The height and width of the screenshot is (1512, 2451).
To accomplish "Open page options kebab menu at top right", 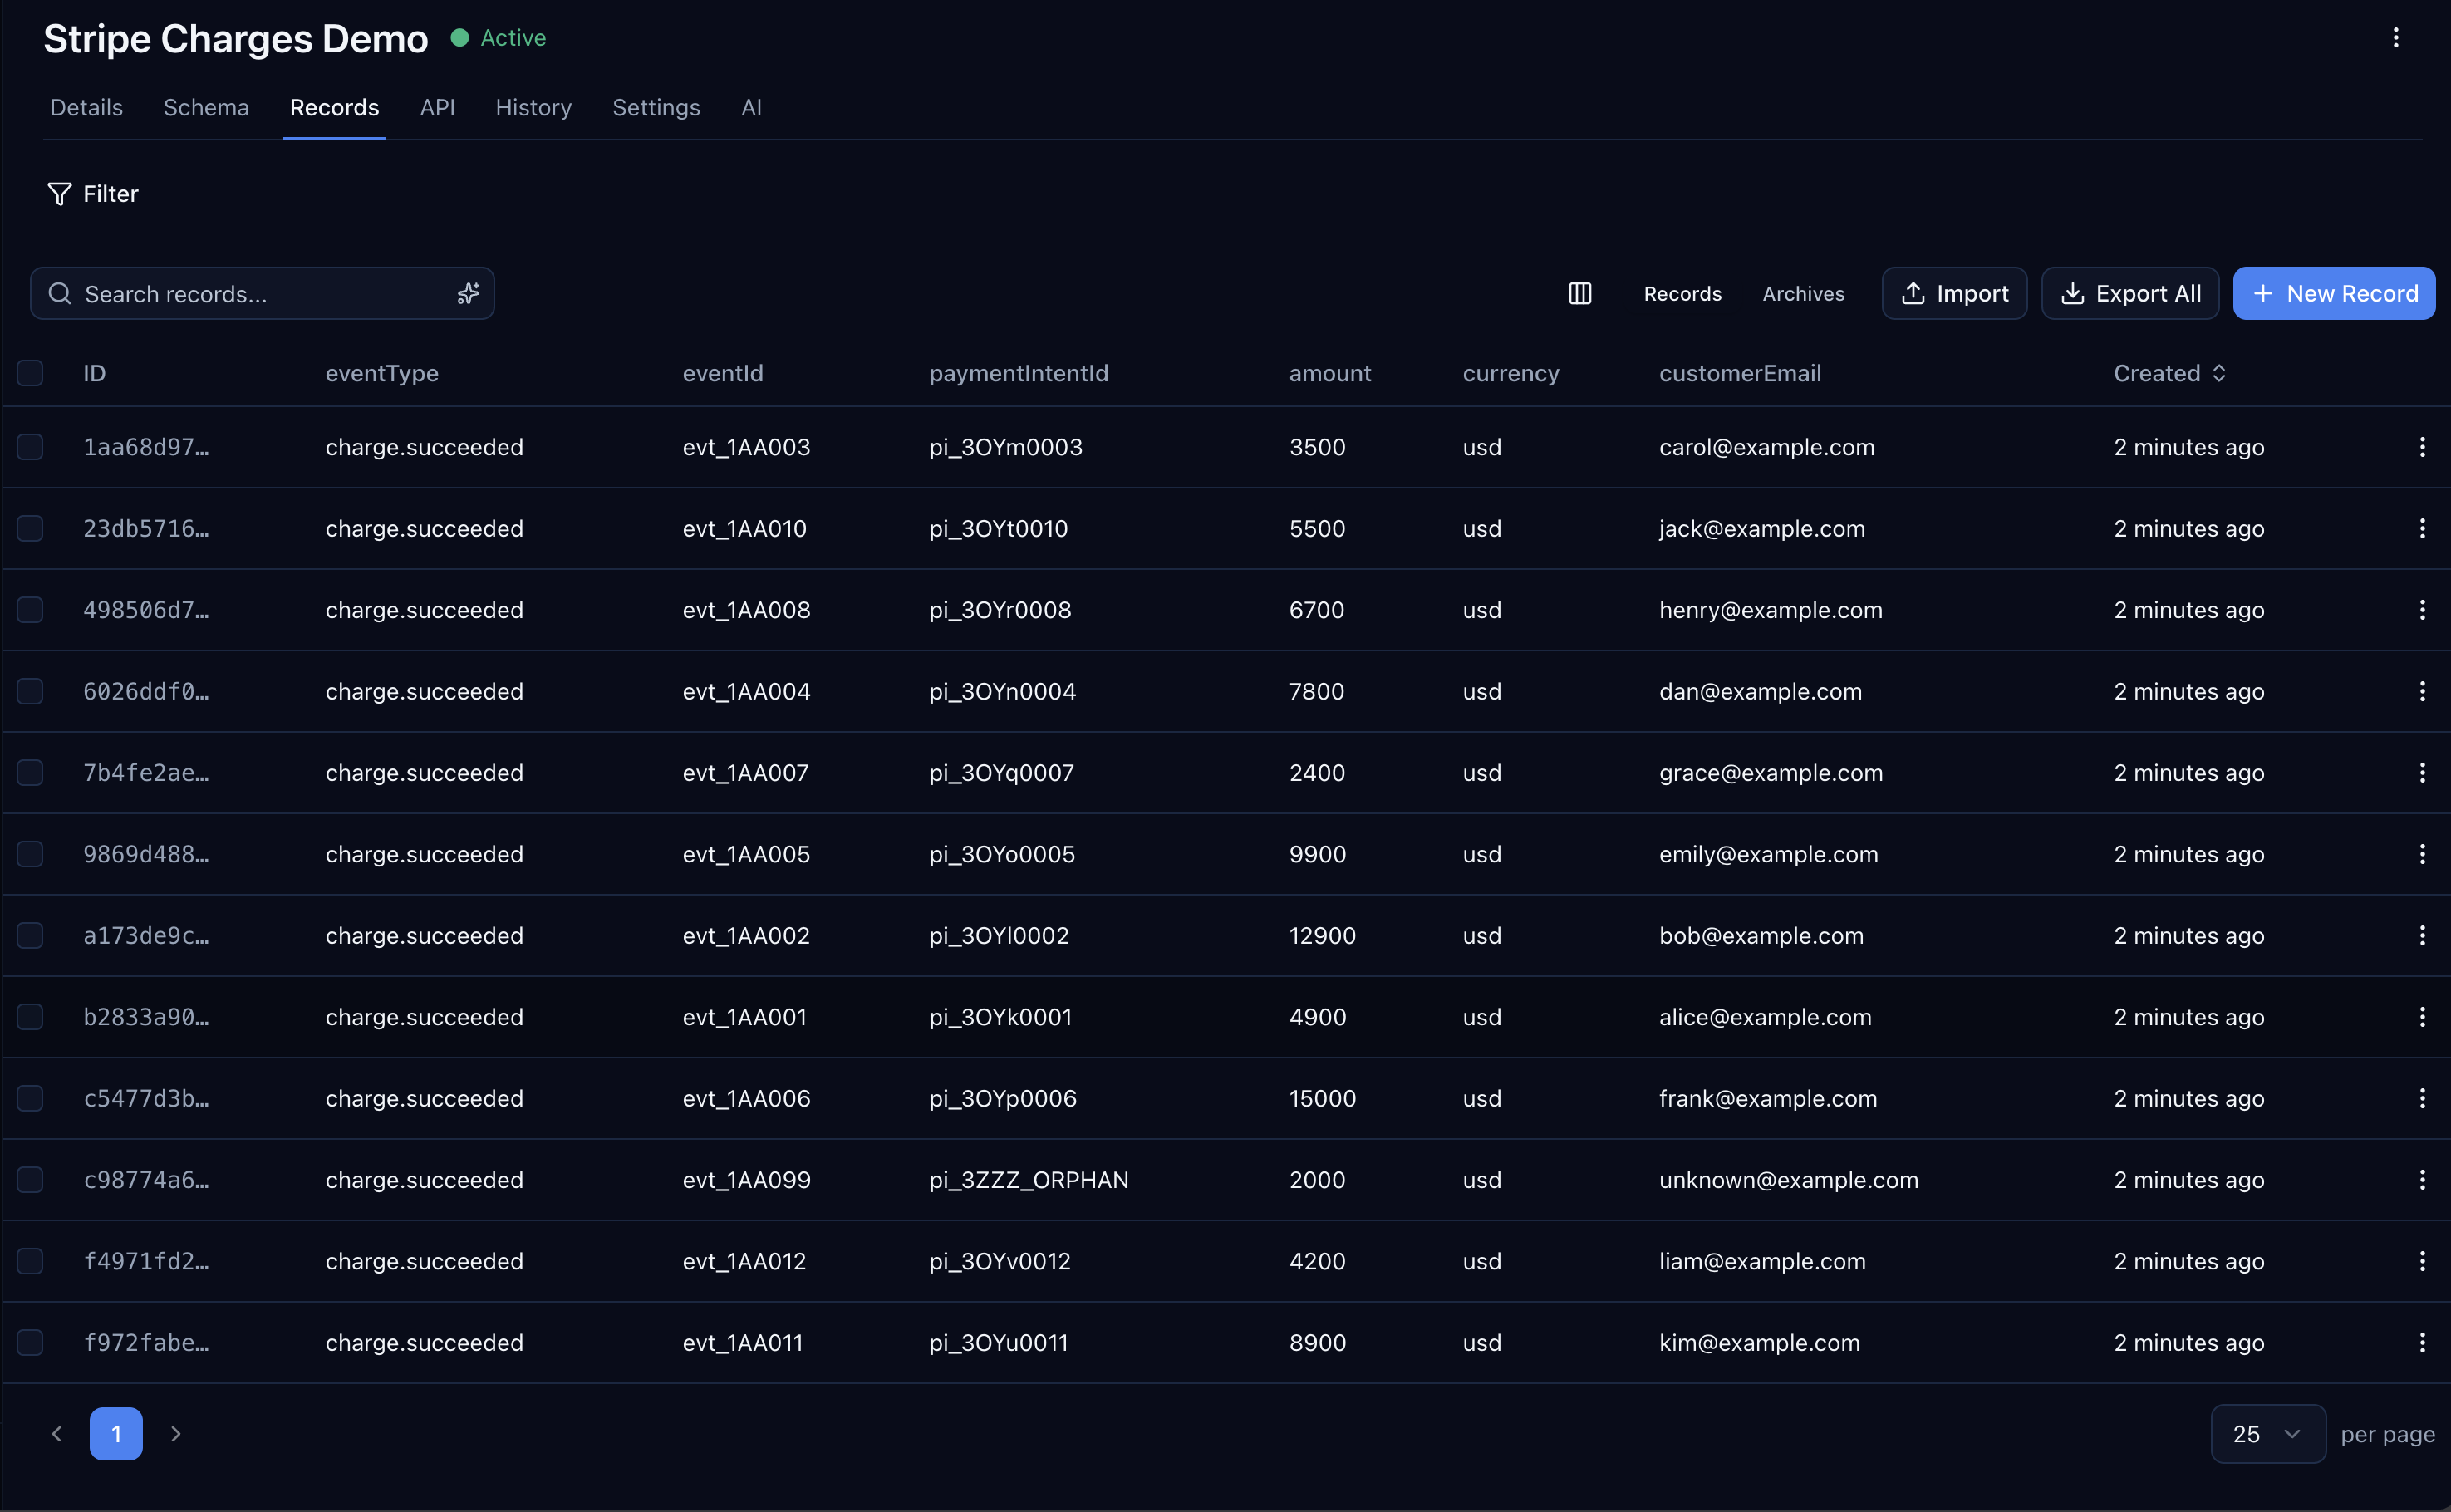I will [2395, 38].
